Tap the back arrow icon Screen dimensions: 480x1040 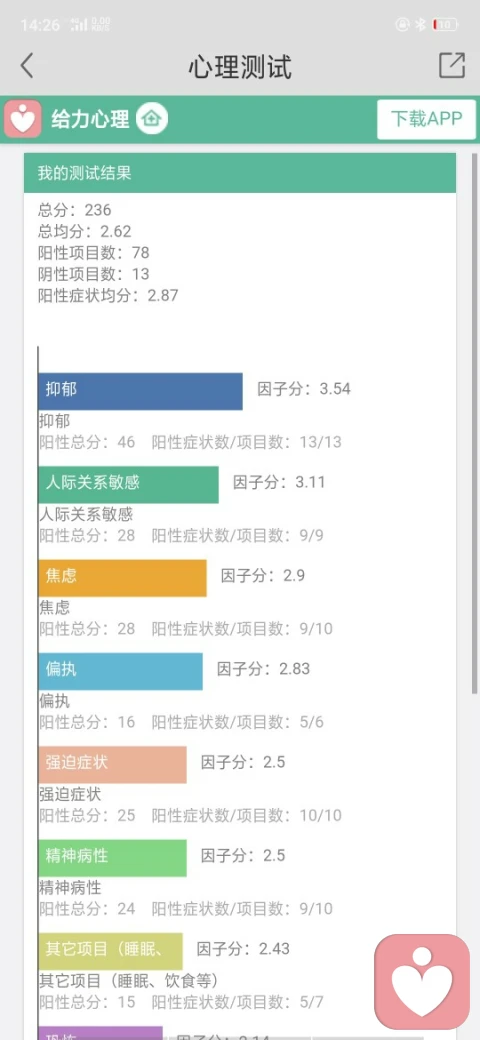point(27,66)
